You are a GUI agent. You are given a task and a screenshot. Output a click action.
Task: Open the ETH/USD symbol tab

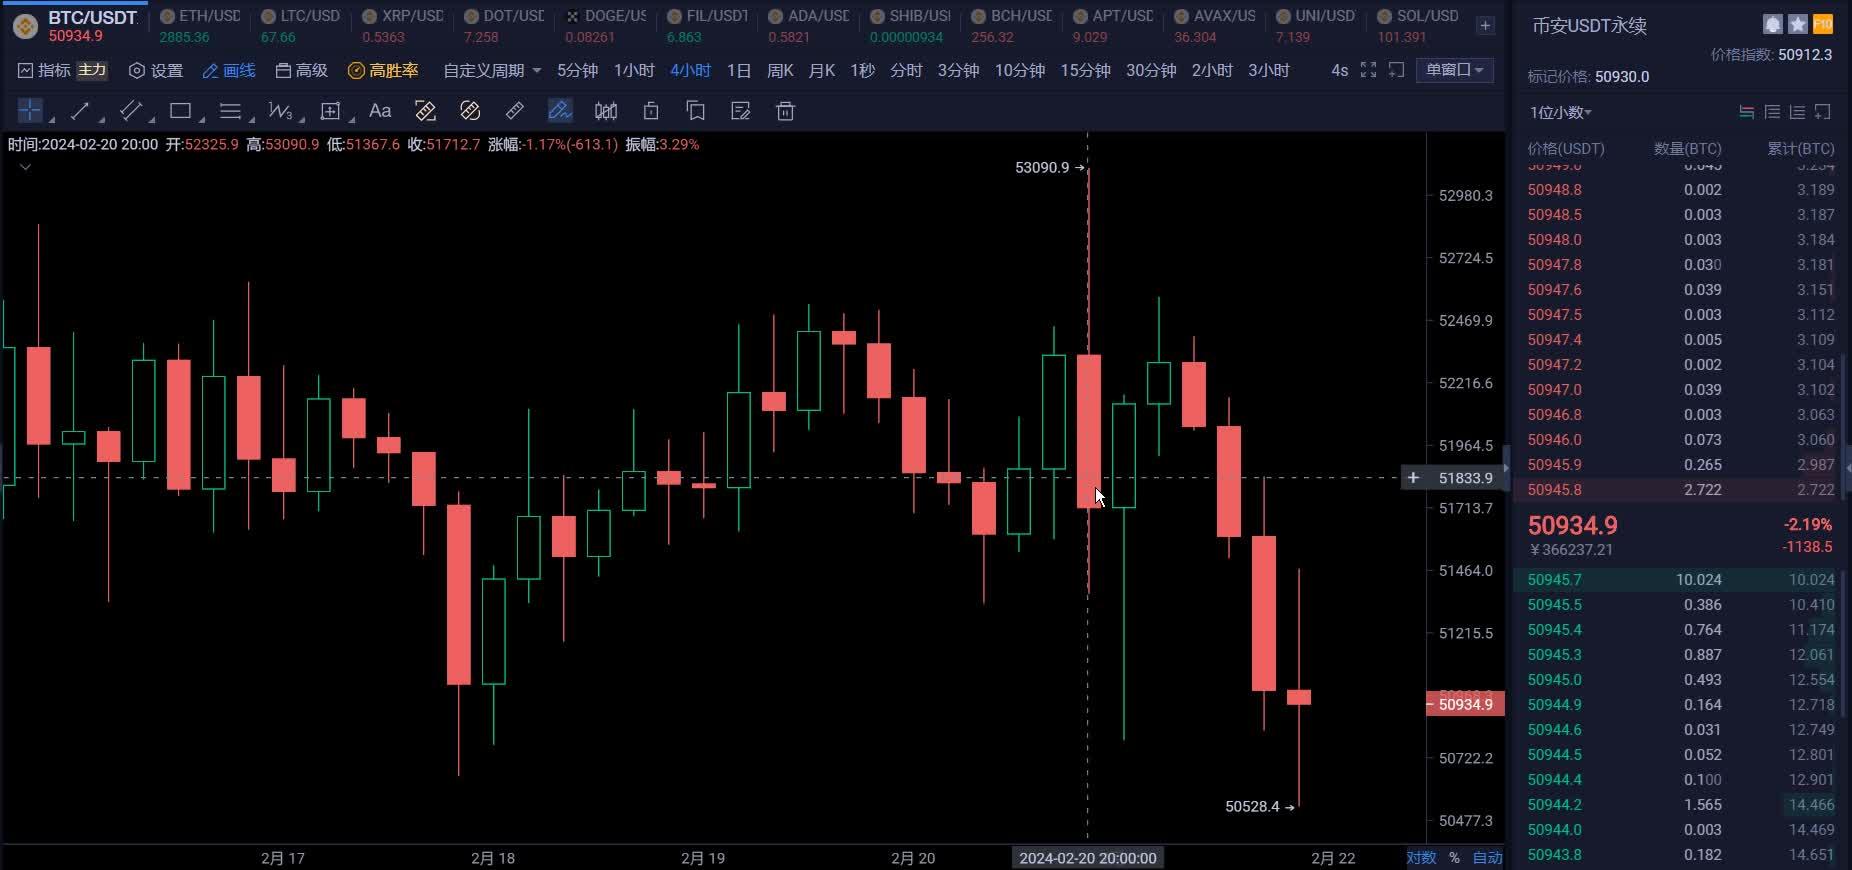click(x=200, y=26)
